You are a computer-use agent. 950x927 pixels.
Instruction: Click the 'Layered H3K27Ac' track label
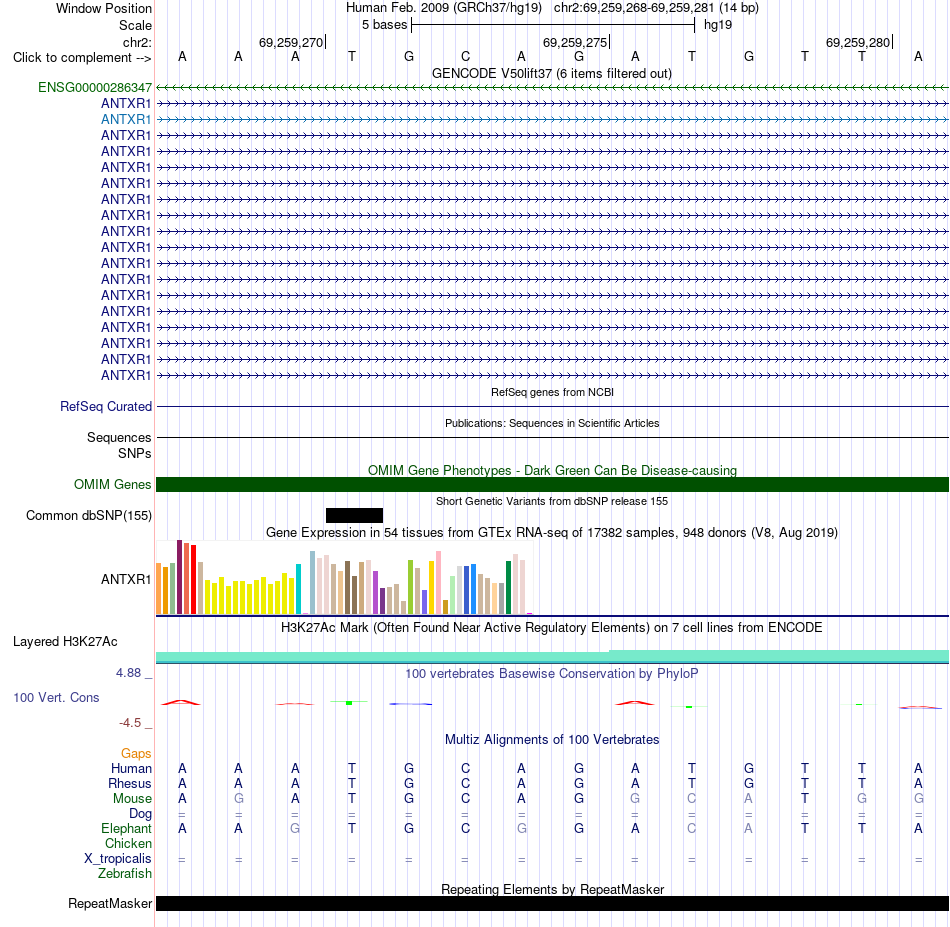tap(65, 642)
